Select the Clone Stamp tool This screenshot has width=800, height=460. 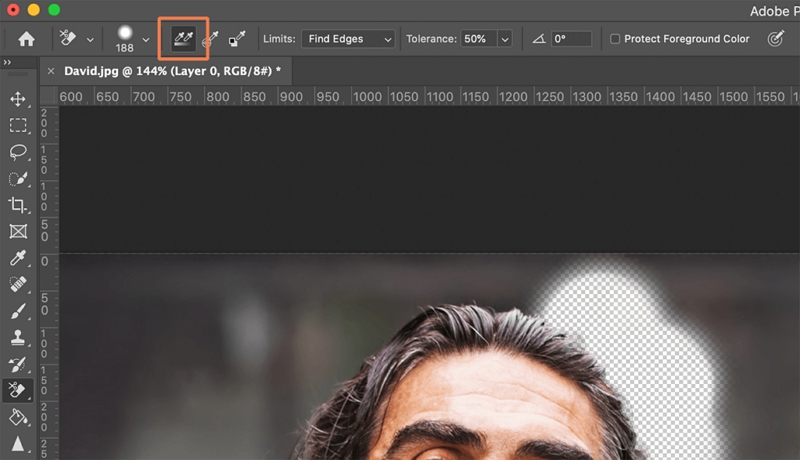click(17, 337)
